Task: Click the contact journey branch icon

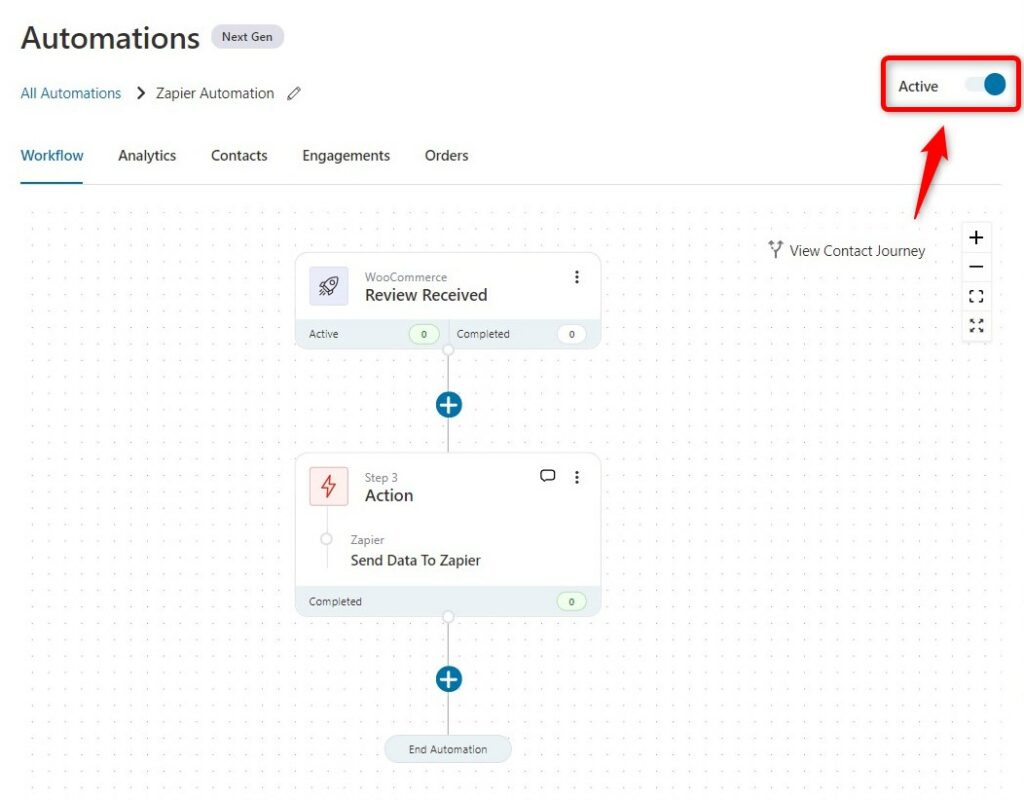Action: [775, 249]
